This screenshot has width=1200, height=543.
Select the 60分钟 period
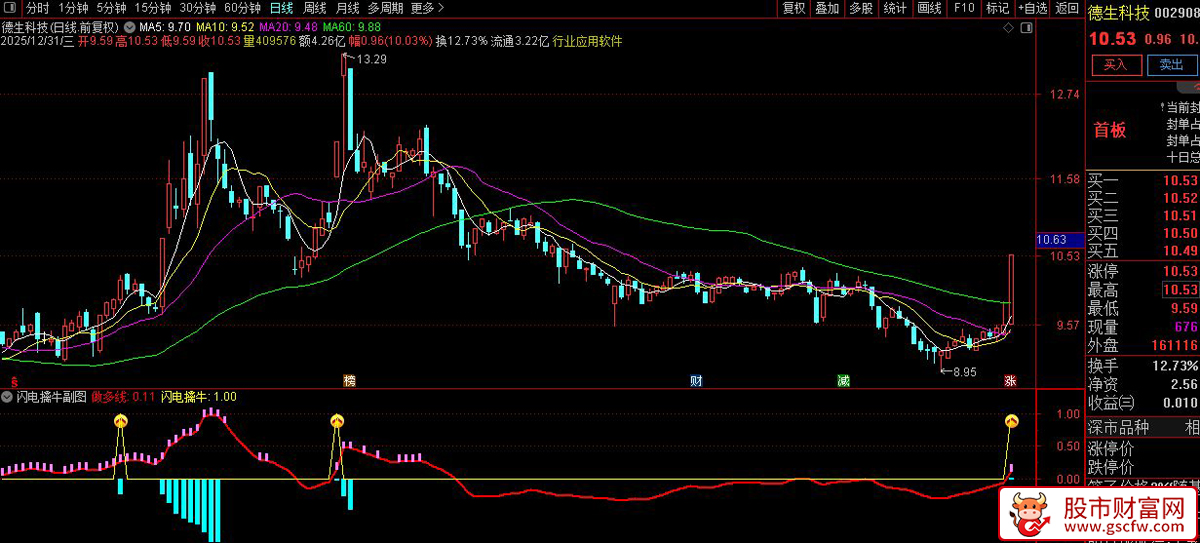[243, 8]
